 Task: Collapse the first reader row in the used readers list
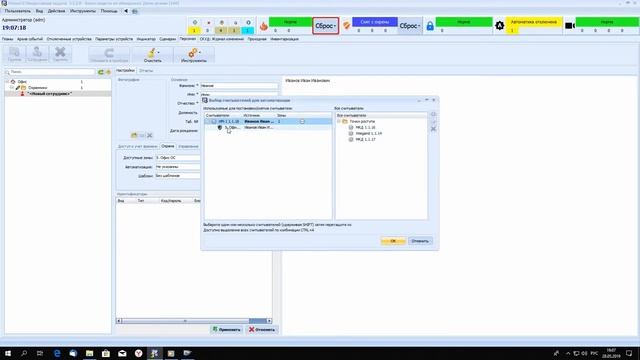coord(208,122)
